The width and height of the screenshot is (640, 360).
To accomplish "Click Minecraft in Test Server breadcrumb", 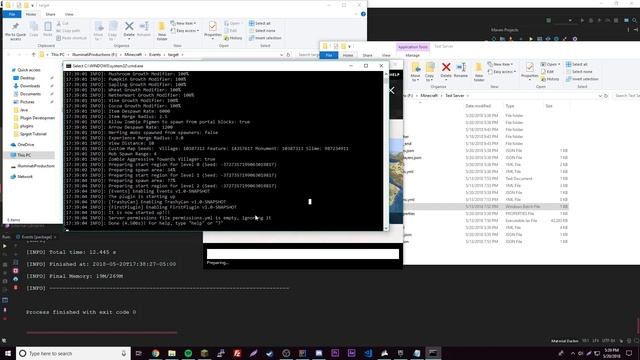I will point(429,96).
